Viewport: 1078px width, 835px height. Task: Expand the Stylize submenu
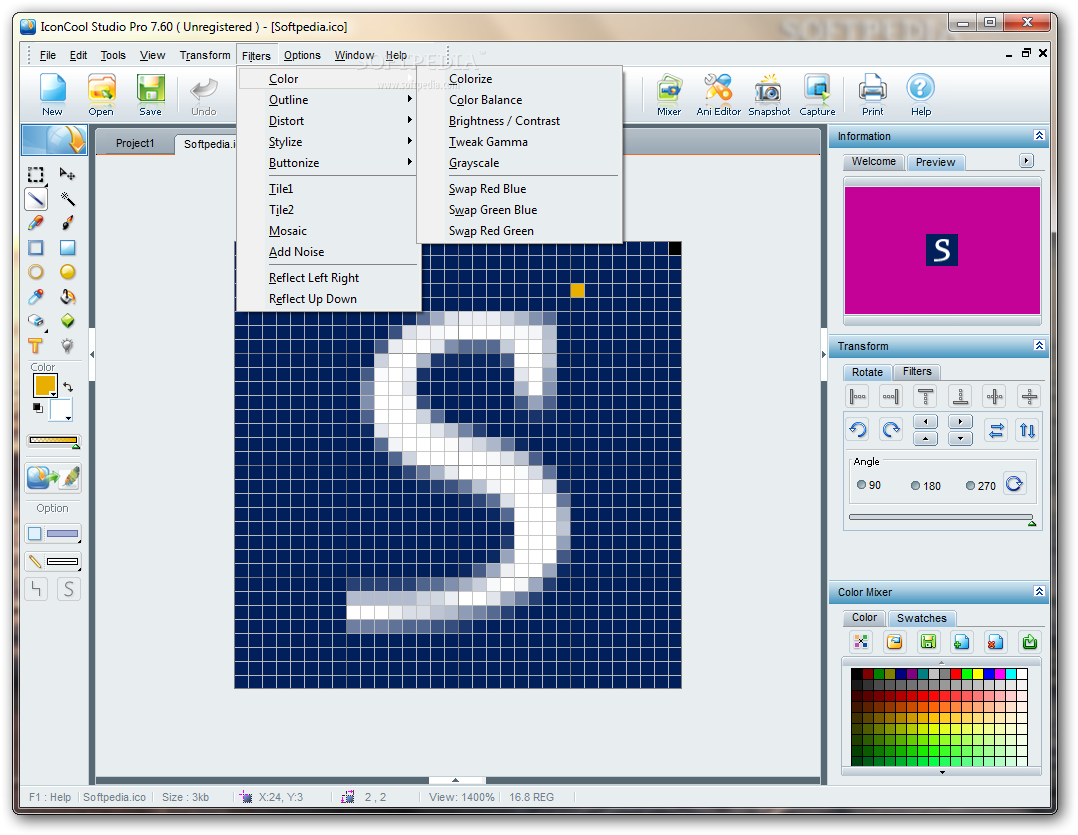click(329, 142)
